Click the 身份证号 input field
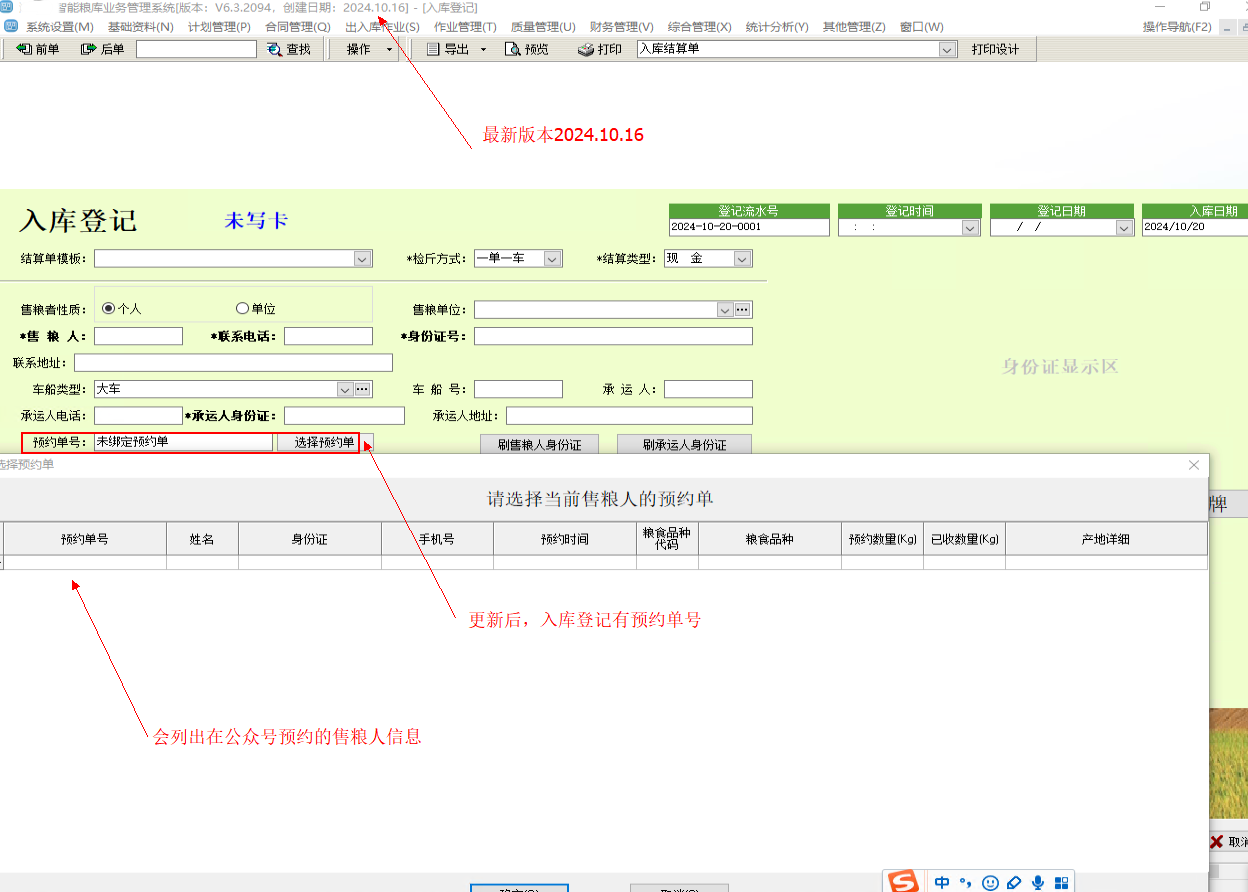 [x=613, y=336]
